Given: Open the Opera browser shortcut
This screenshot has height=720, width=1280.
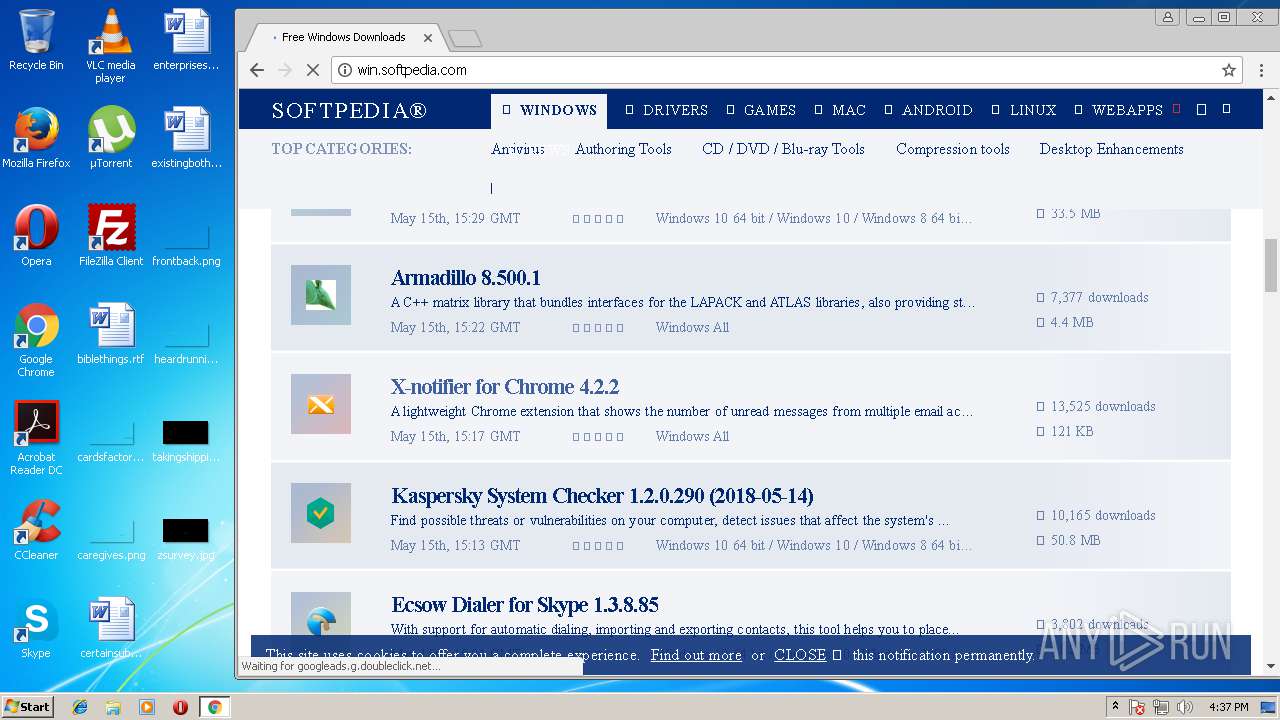Looking at the screenshot, I should (36, 236).
